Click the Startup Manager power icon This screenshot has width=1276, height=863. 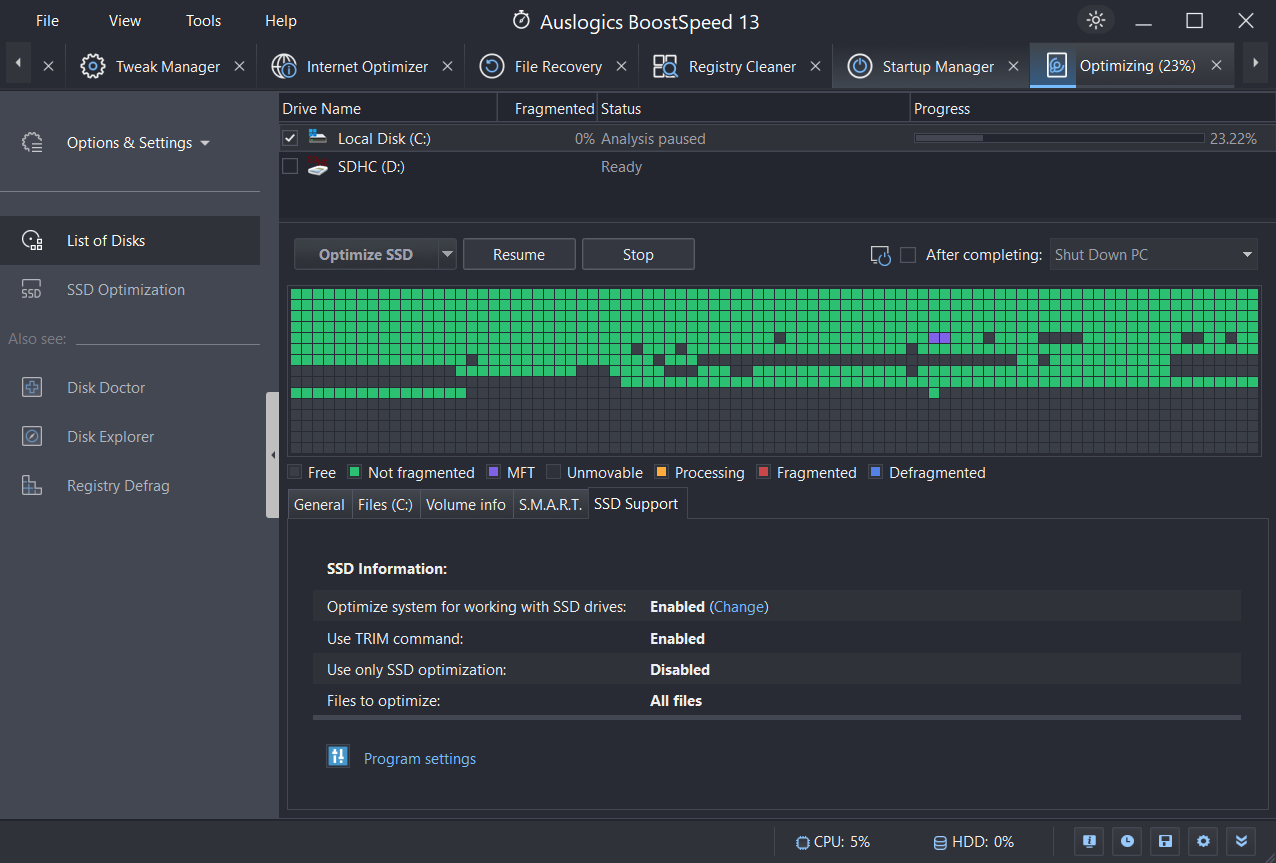coord(859,66)
